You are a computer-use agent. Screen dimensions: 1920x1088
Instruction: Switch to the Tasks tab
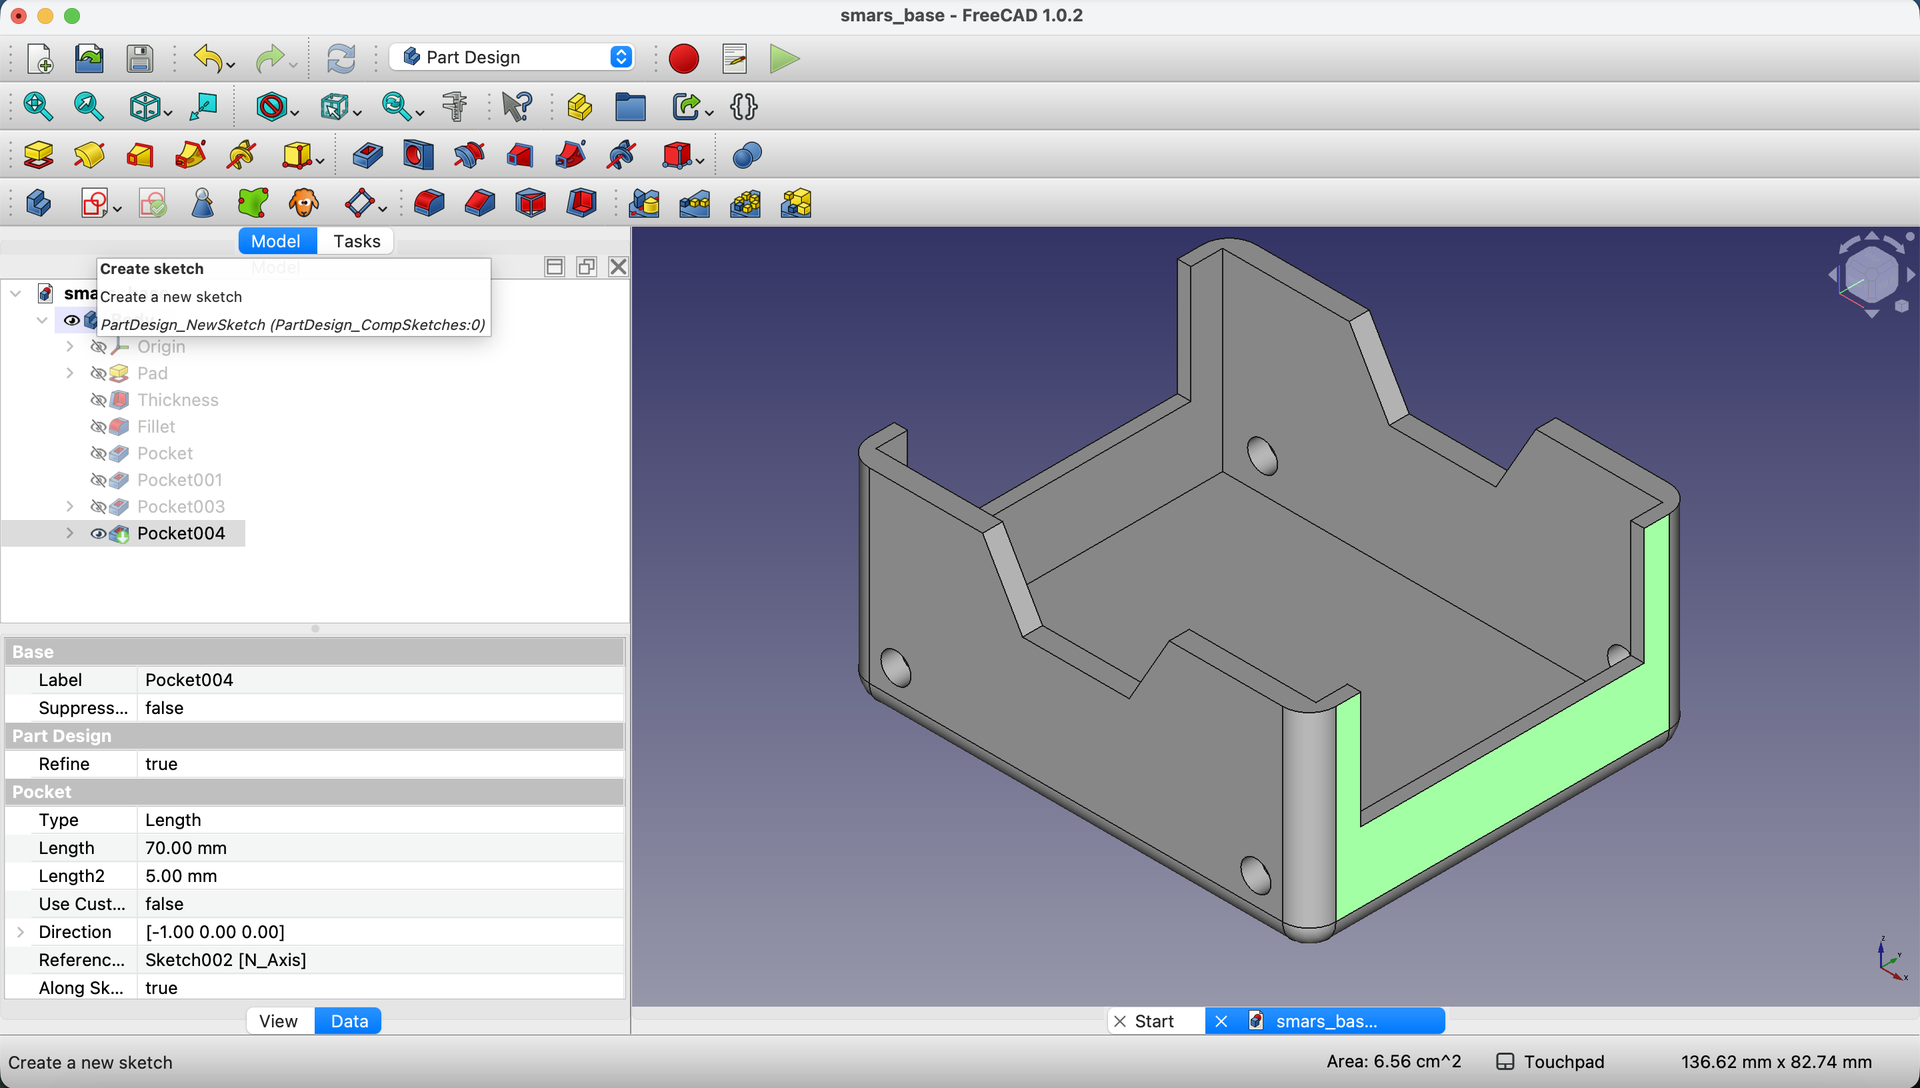click(356, 241)
